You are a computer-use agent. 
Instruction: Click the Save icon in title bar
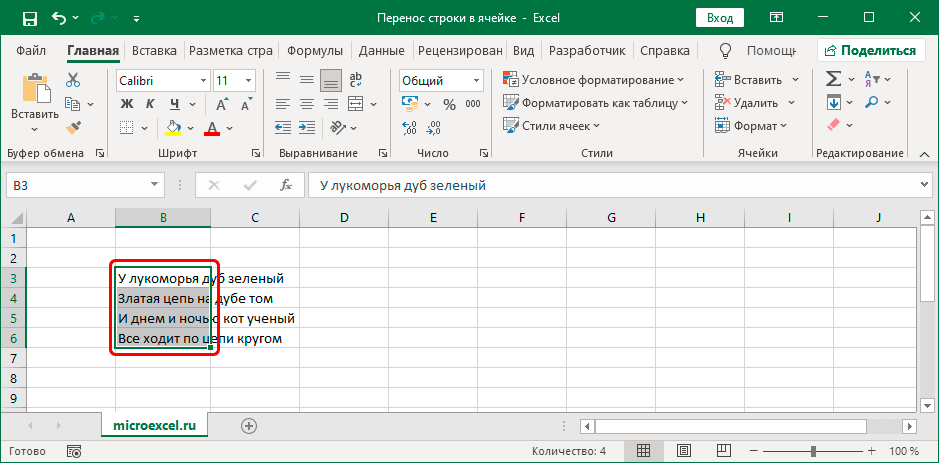(x=29, y=18)
